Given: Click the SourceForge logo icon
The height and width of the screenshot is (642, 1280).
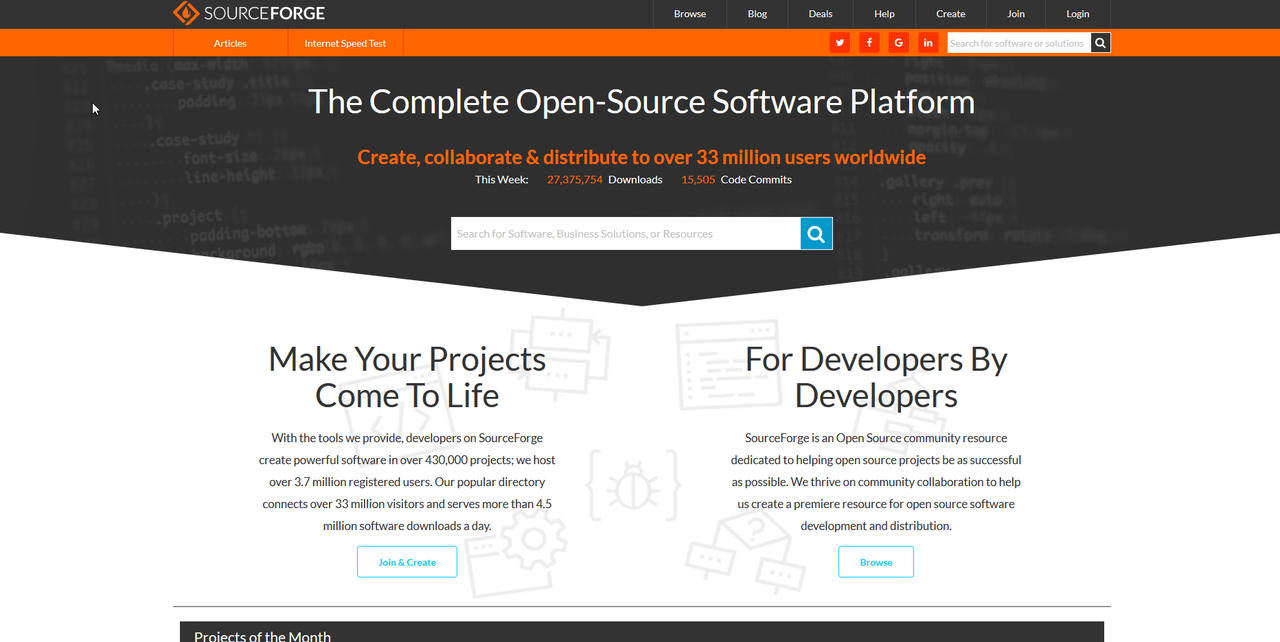Looking at the screenshot, I should pos(186,13).
